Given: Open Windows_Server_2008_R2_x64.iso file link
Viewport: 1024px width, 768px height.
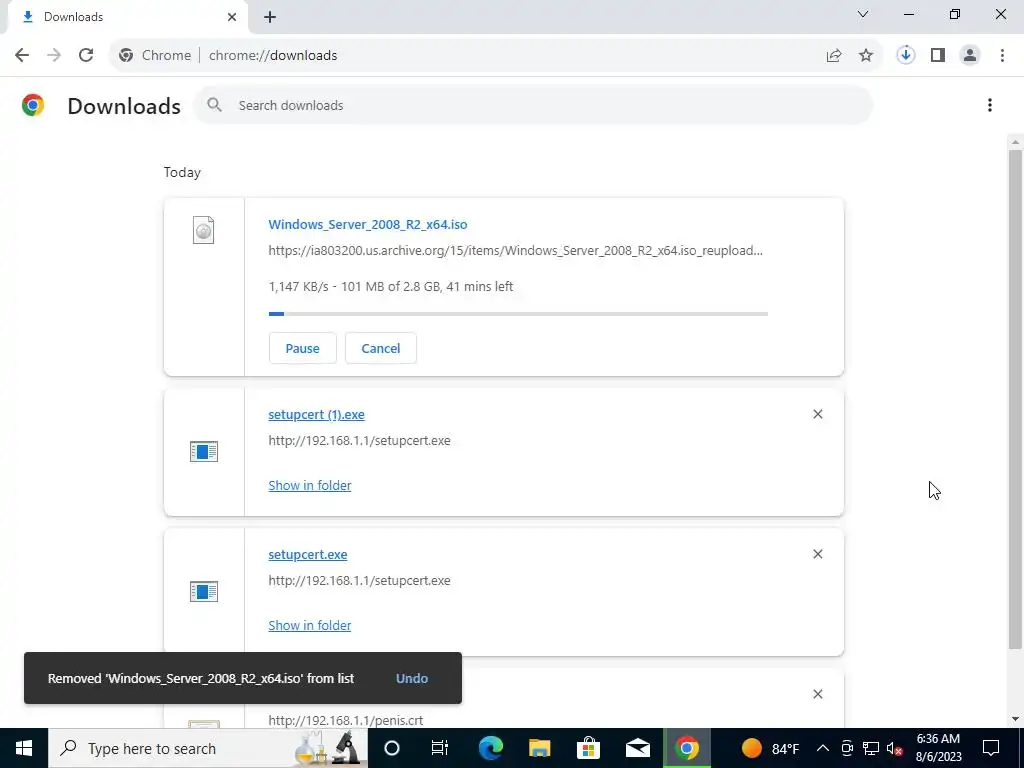Looking at the screenshot, I should 368,224.
